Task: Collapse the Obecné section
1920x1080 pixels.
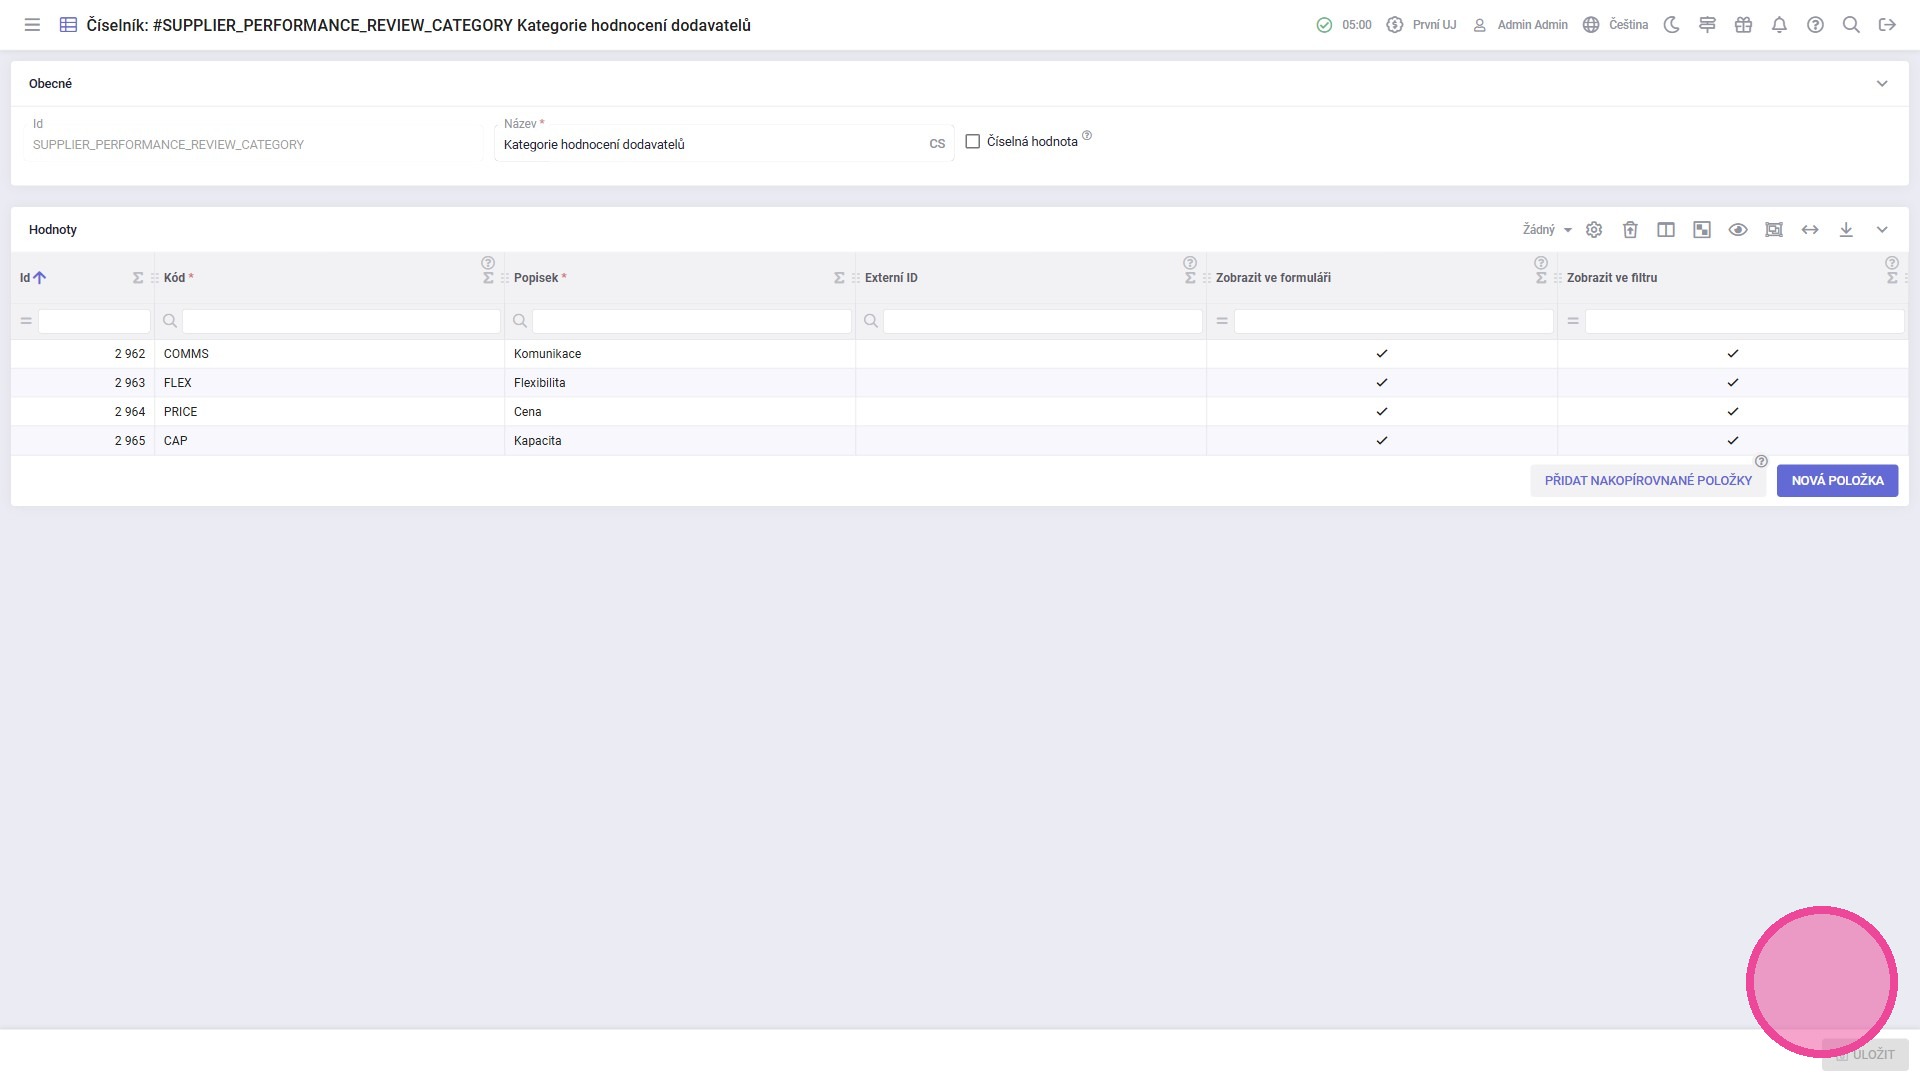Action: 1882,84
